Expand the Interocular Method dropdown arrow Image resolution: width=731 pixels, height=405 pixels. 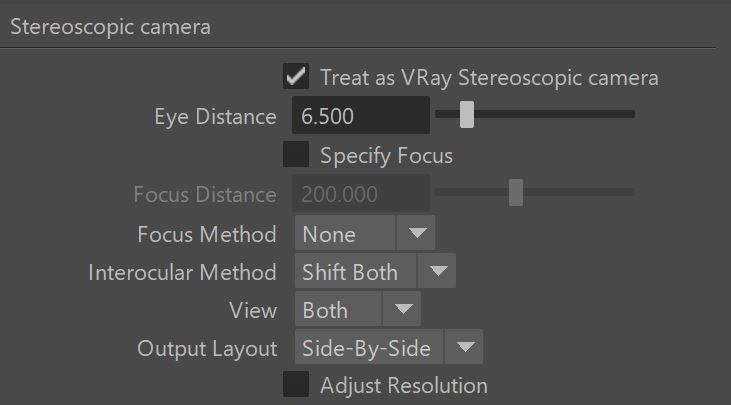pyautogui.click(x=437, y=271)
